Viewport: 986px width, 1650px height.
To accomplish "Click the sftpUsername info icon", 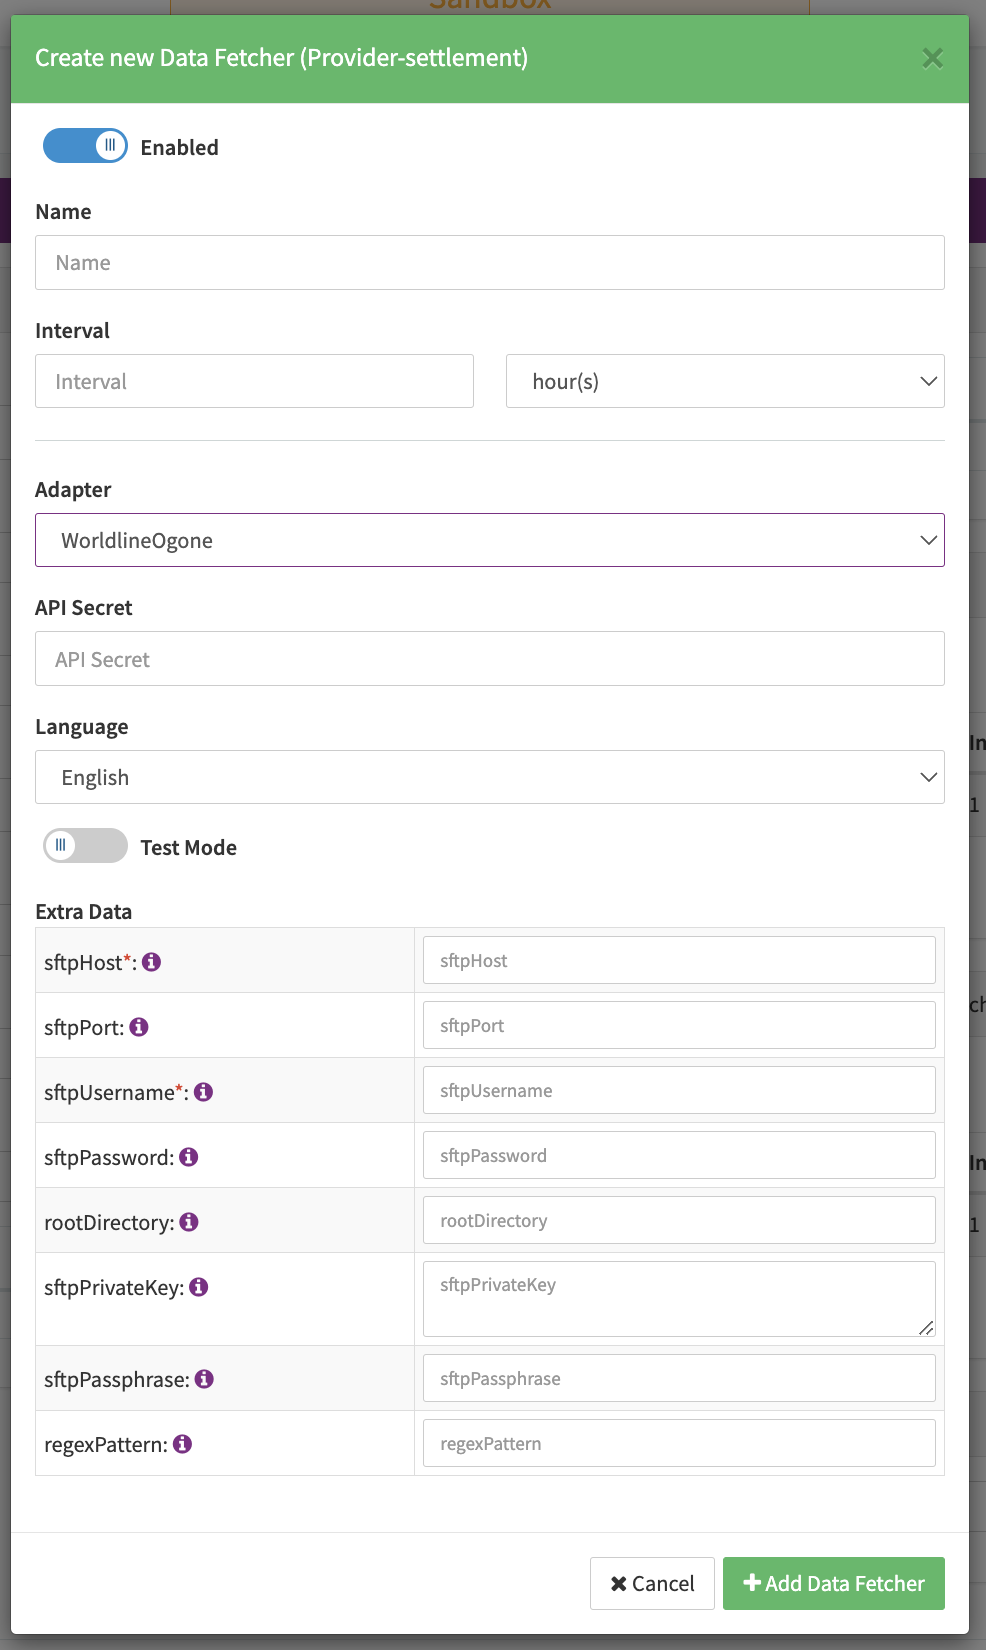I will [x=203, y=1092].
